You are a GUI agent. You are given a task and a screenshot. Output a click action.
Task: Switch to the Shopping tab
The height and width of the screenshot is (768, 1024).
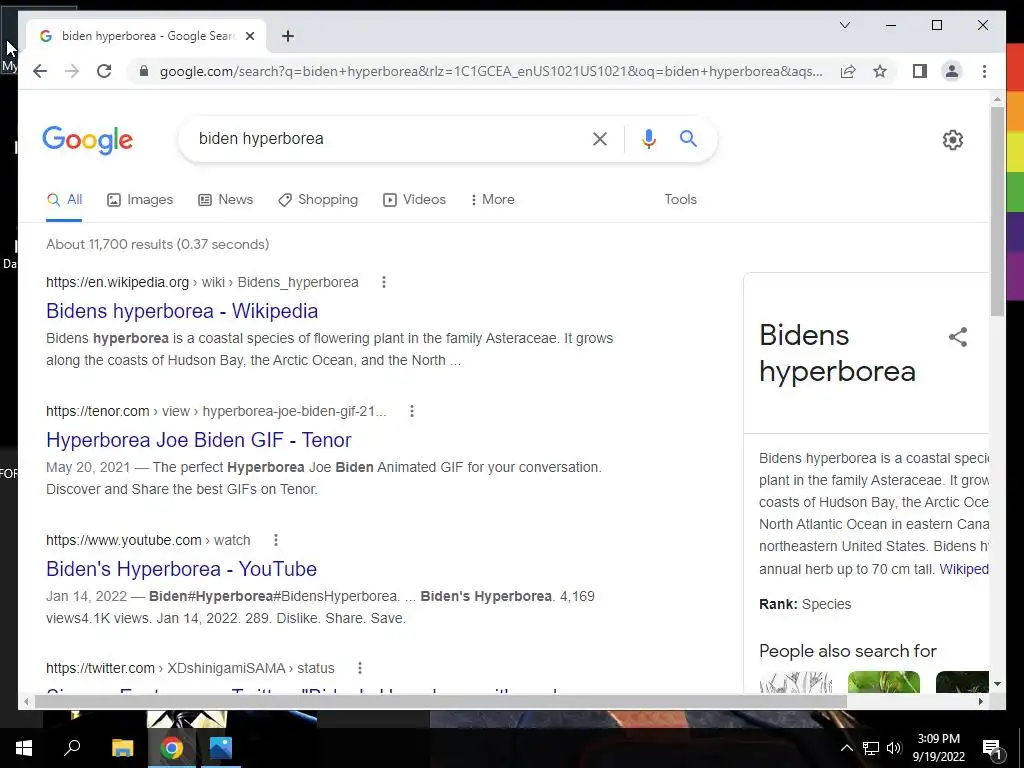(x=318, y=199)
